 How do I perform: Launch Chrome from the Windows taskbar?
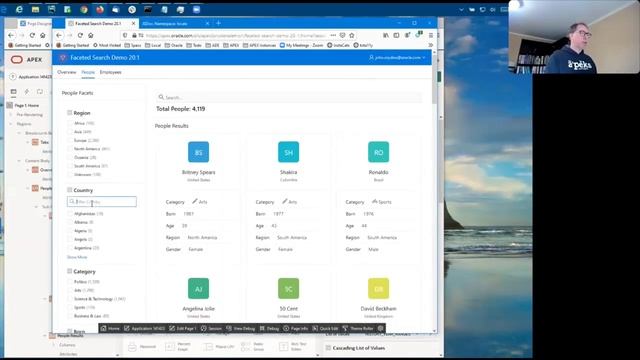[84, 9]
